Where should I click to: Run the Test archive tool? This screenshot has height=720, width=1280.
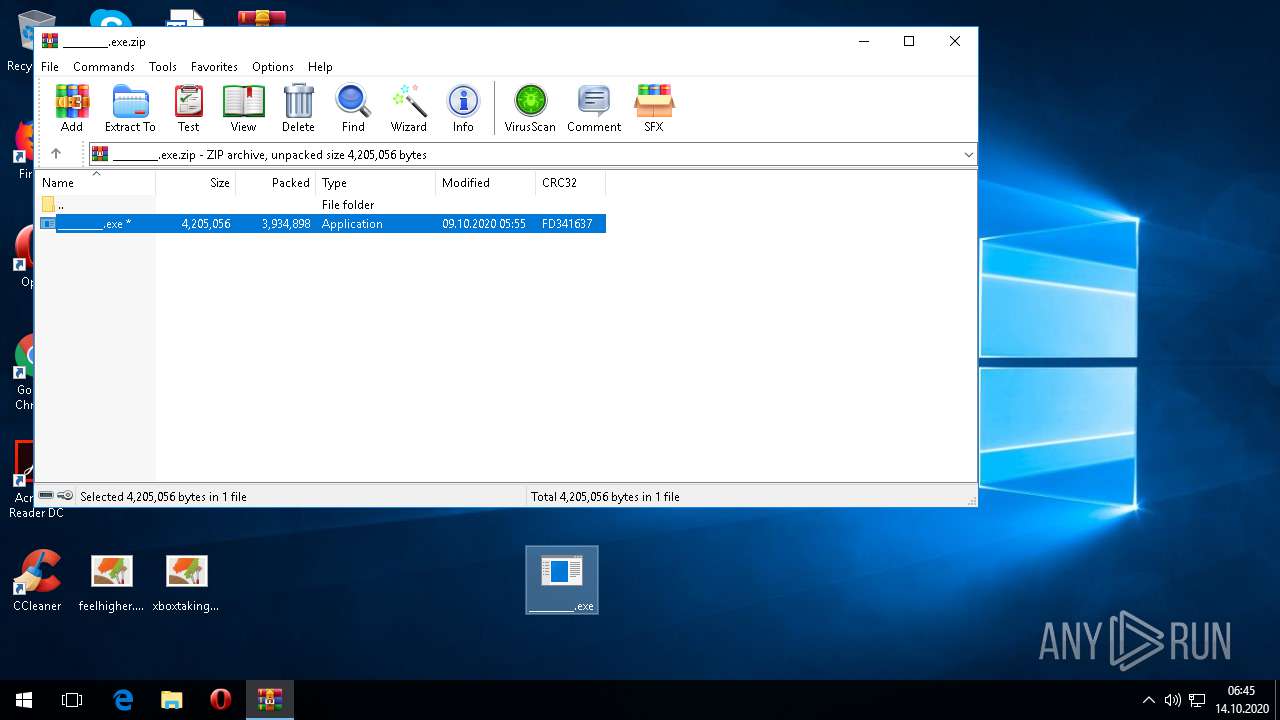188,108
